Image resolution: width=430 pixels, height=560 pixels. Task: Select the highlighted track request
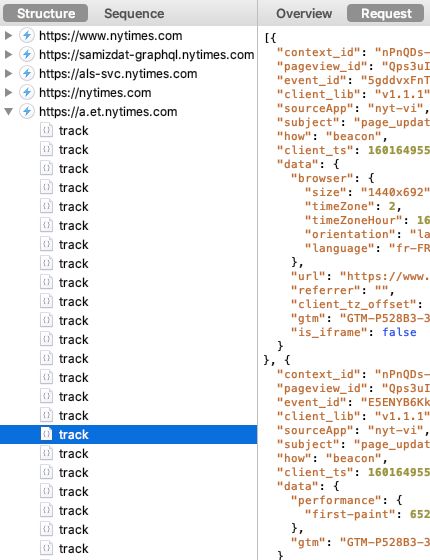click(129, 435)
